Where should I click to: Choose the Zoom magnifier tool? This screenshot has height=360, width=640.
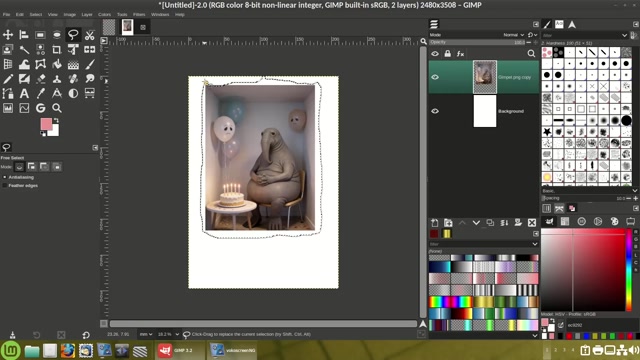click(x=57, y=108)
